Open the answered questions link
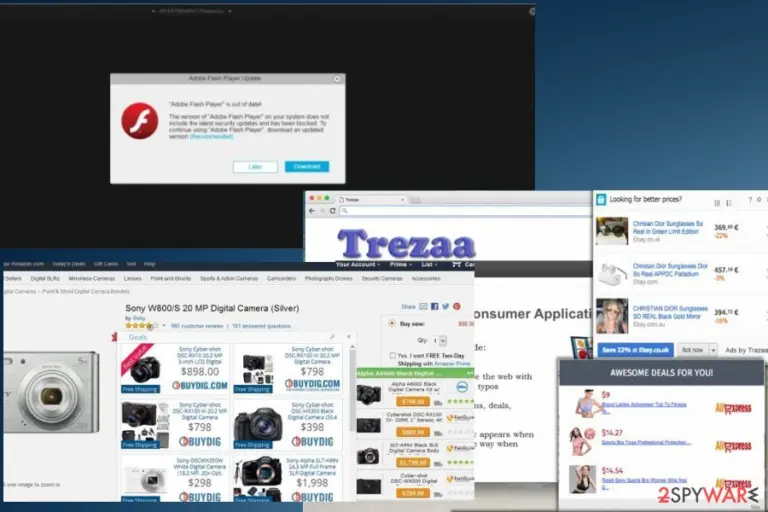This screenshot has width=768, height=512. [261, 326]
